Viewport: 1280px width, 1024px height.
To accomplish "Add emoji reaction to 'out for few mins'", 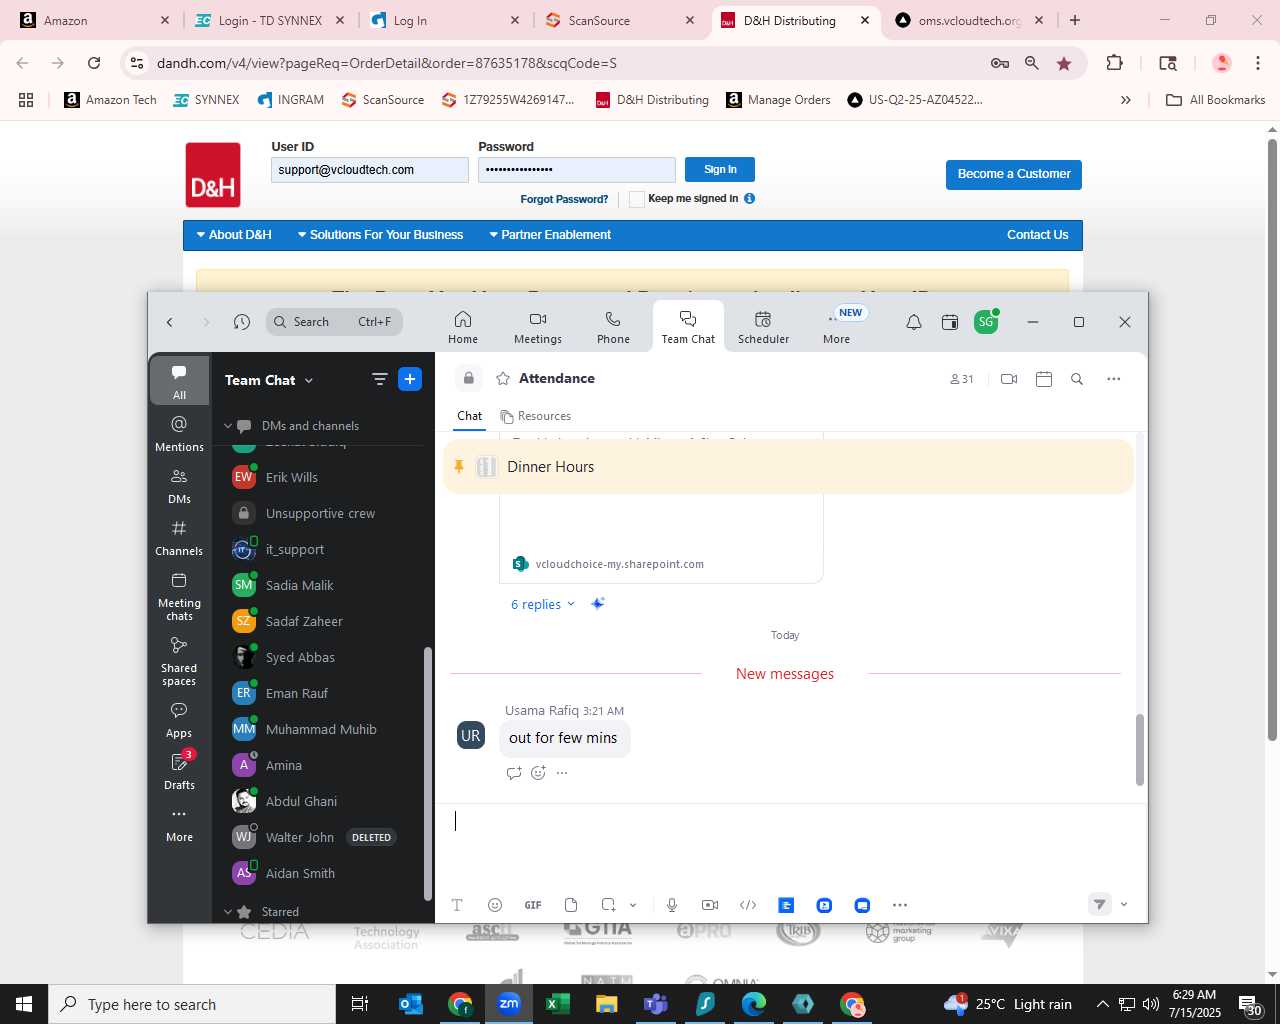I will click(x=538, y=773).
